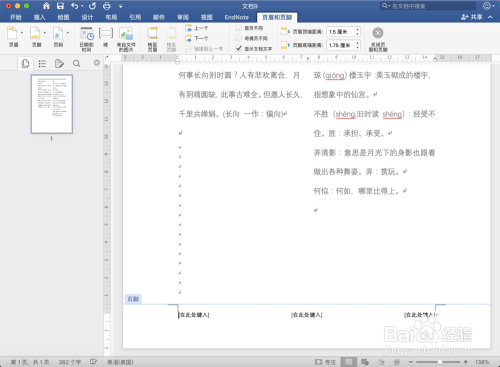This screenshot has width=500, height=367.
Task: Redo with the circular arrow icon
Action: [x=92, y=6]
